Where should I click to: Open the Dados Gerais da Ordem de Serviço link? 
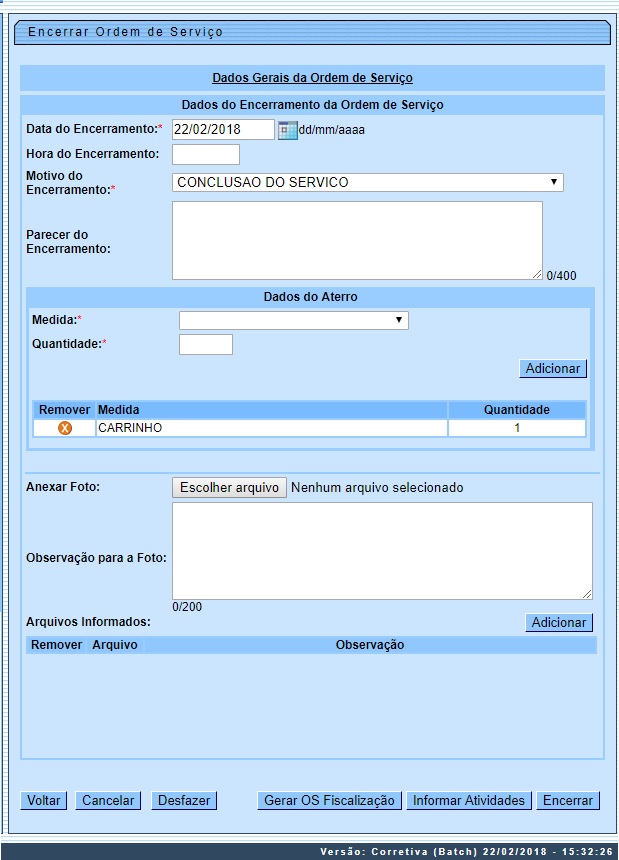(312, 78)
